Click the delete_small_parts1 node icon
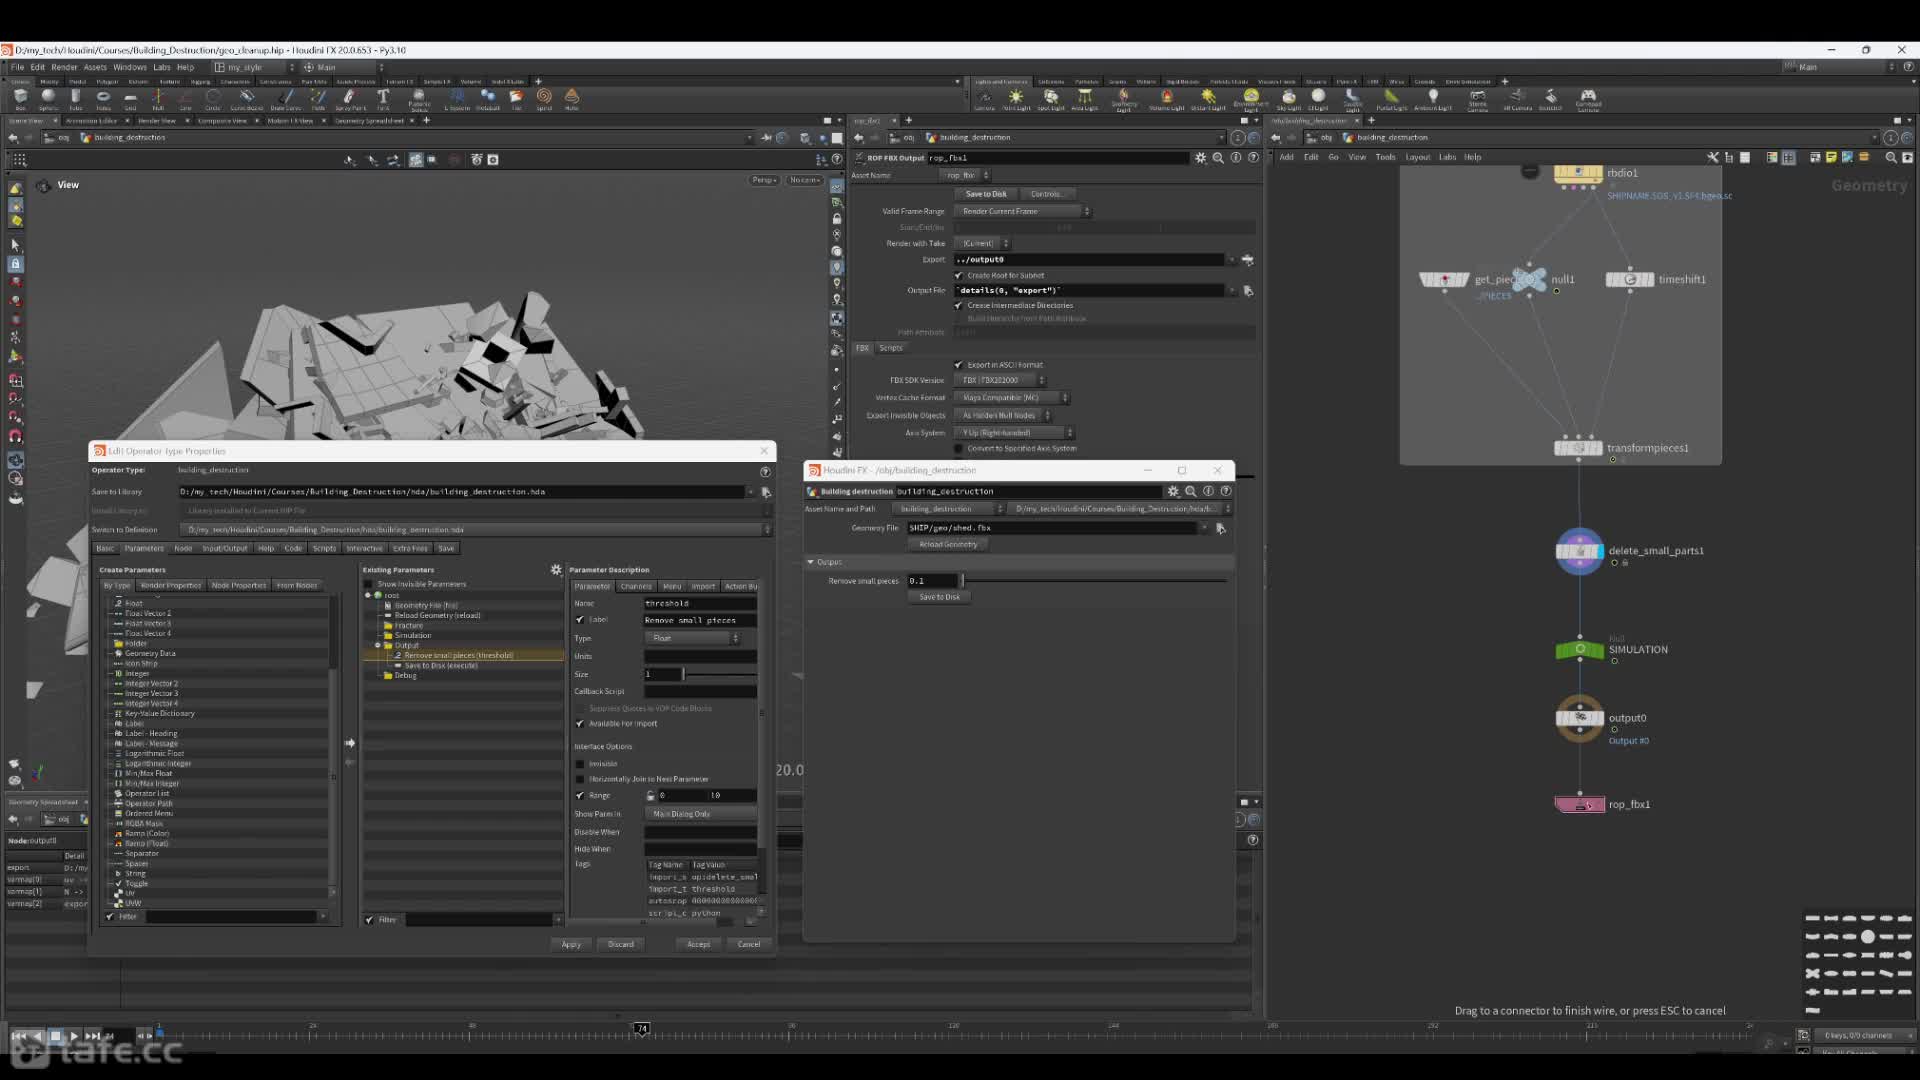 (1579, 551)
